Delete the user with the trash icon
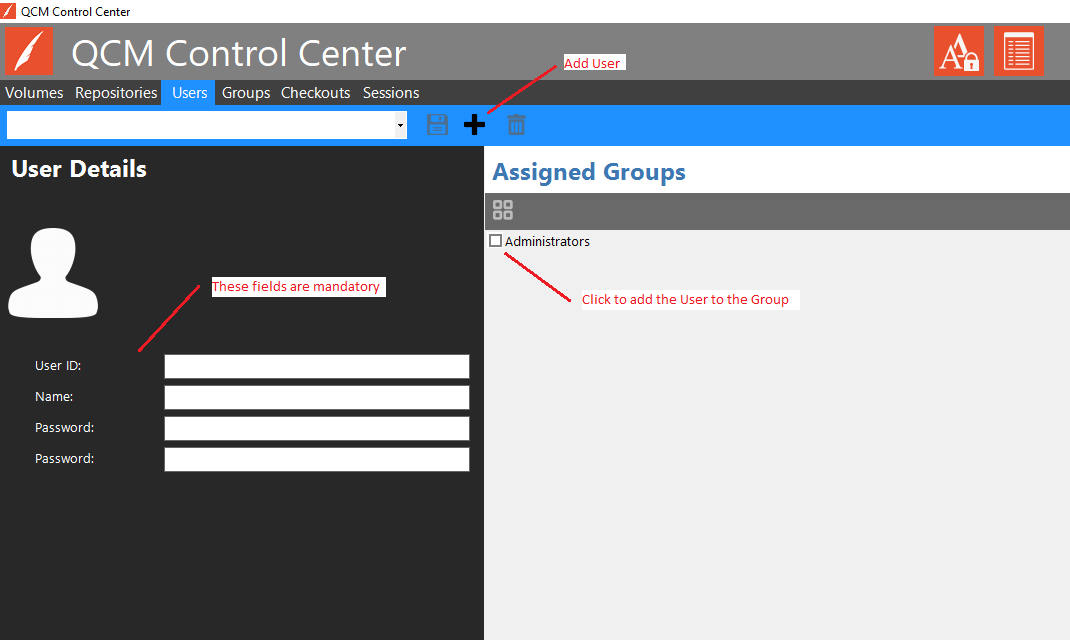Viewport: 1070px width, 640px height. (516, 125)
